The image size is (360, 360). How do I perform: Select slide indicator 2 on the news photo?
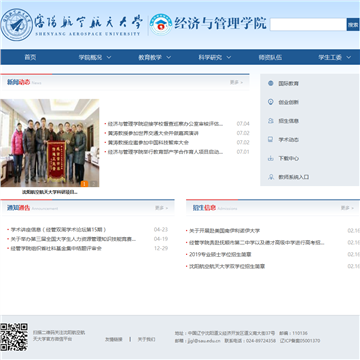(x=94, y=184)
